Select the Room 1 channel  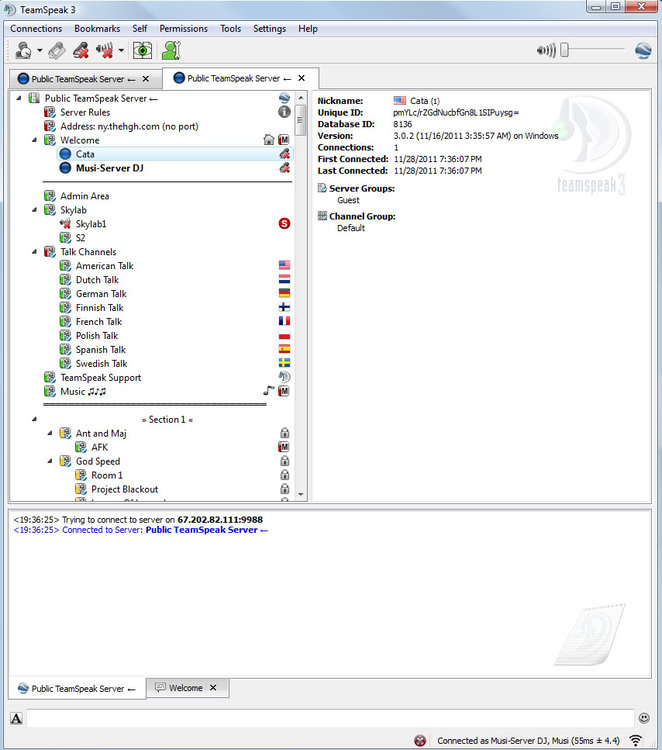click(x=107, y=475)
